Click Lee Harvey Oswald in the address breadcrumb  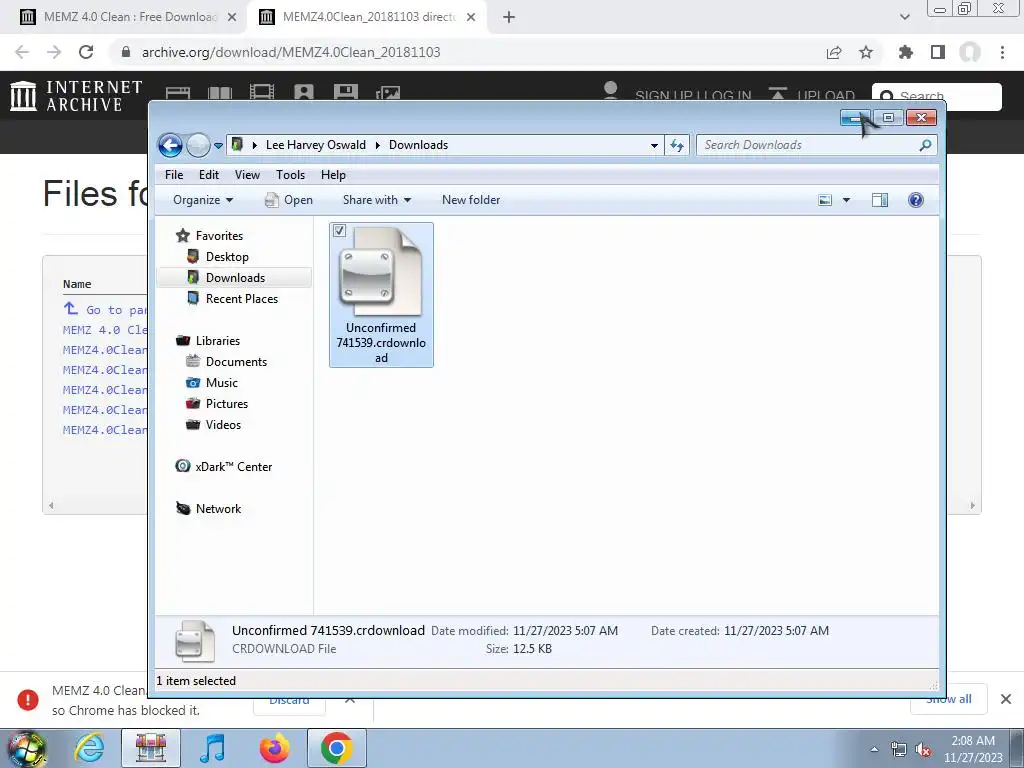pos(315,145)
